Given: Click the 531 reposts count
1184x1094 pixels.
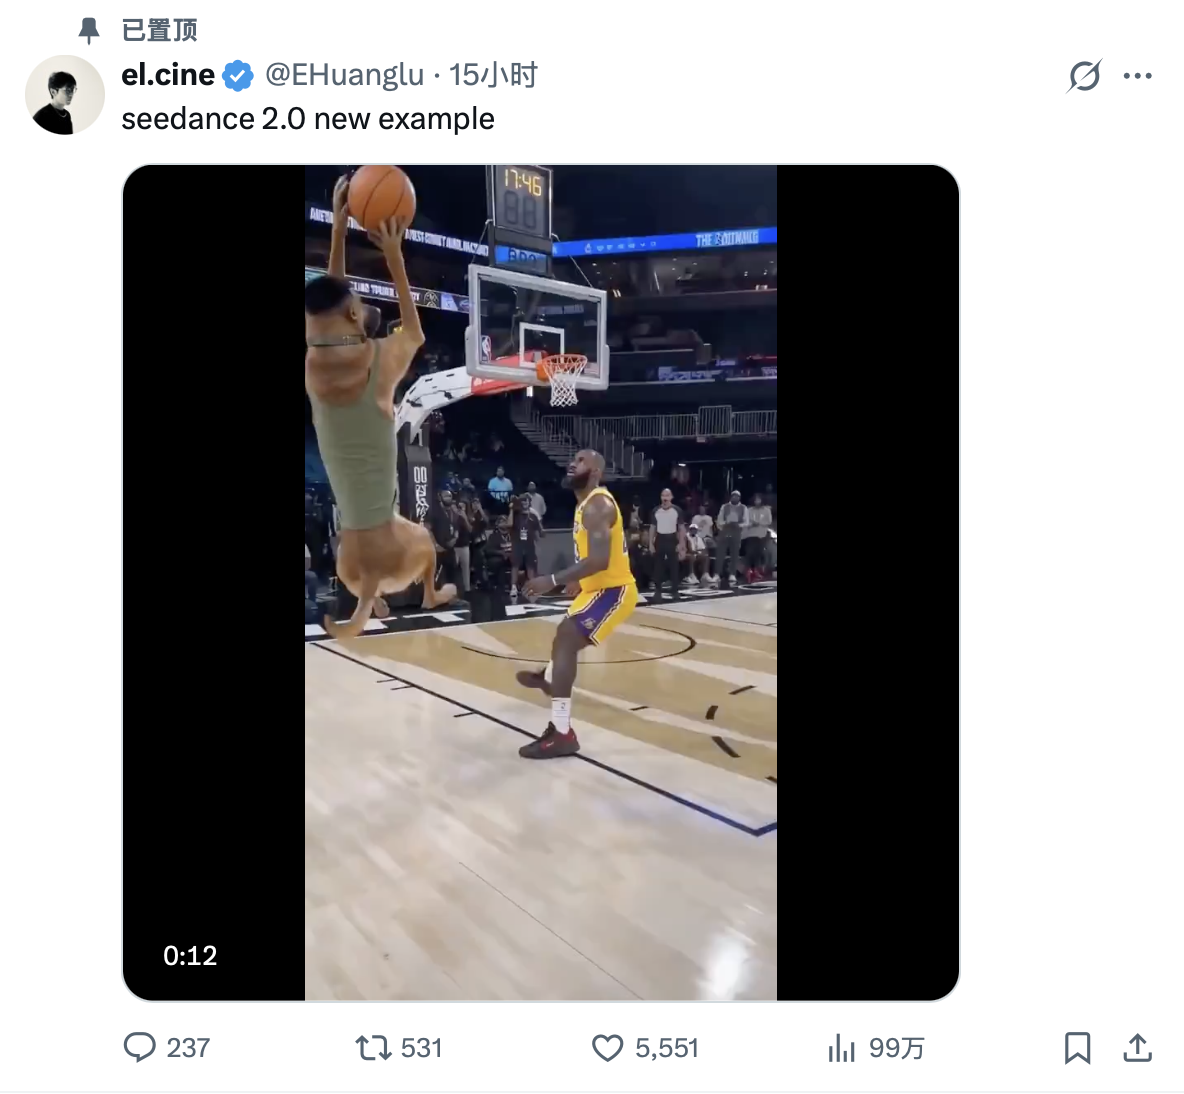Looking at the screenshot, I should (x=421, y=1048).
